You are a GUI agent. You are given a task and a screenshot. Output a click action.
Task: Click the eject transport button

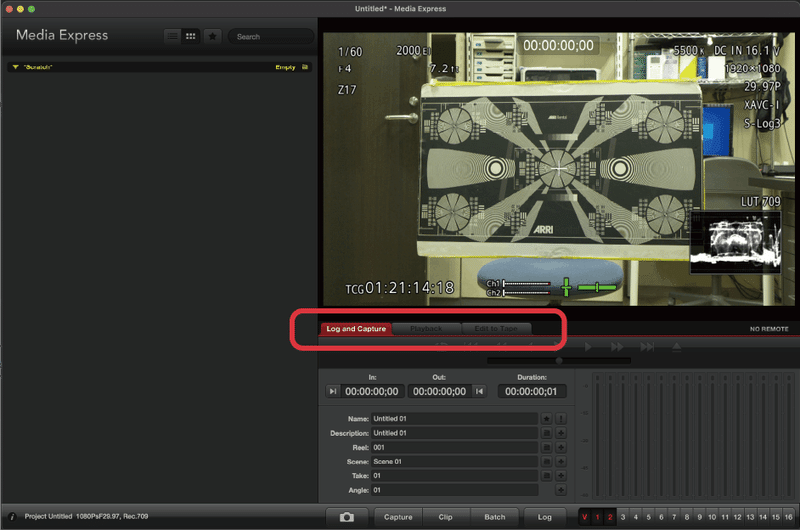[676, 347]
